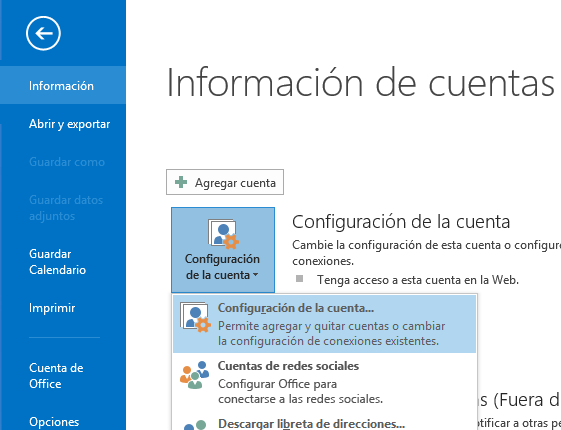Click the Agregar cuenta button
Screen dimensions: 561x430
point(225,182)
